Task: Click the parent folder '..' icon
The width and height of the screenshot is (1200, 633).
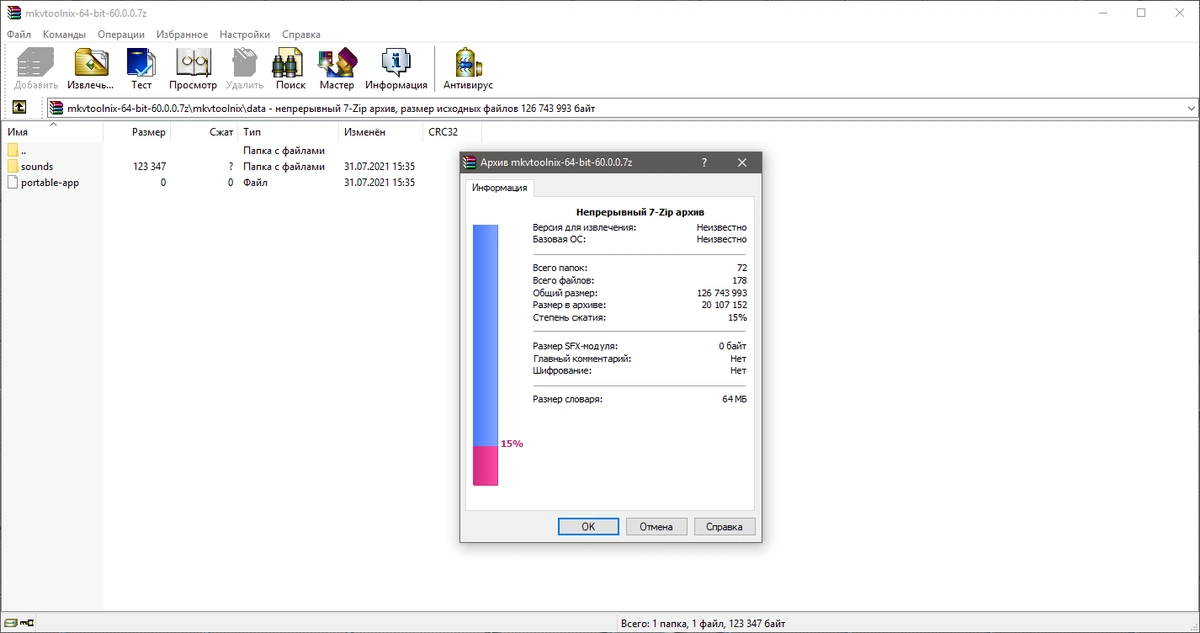Action: click(13, 150)
